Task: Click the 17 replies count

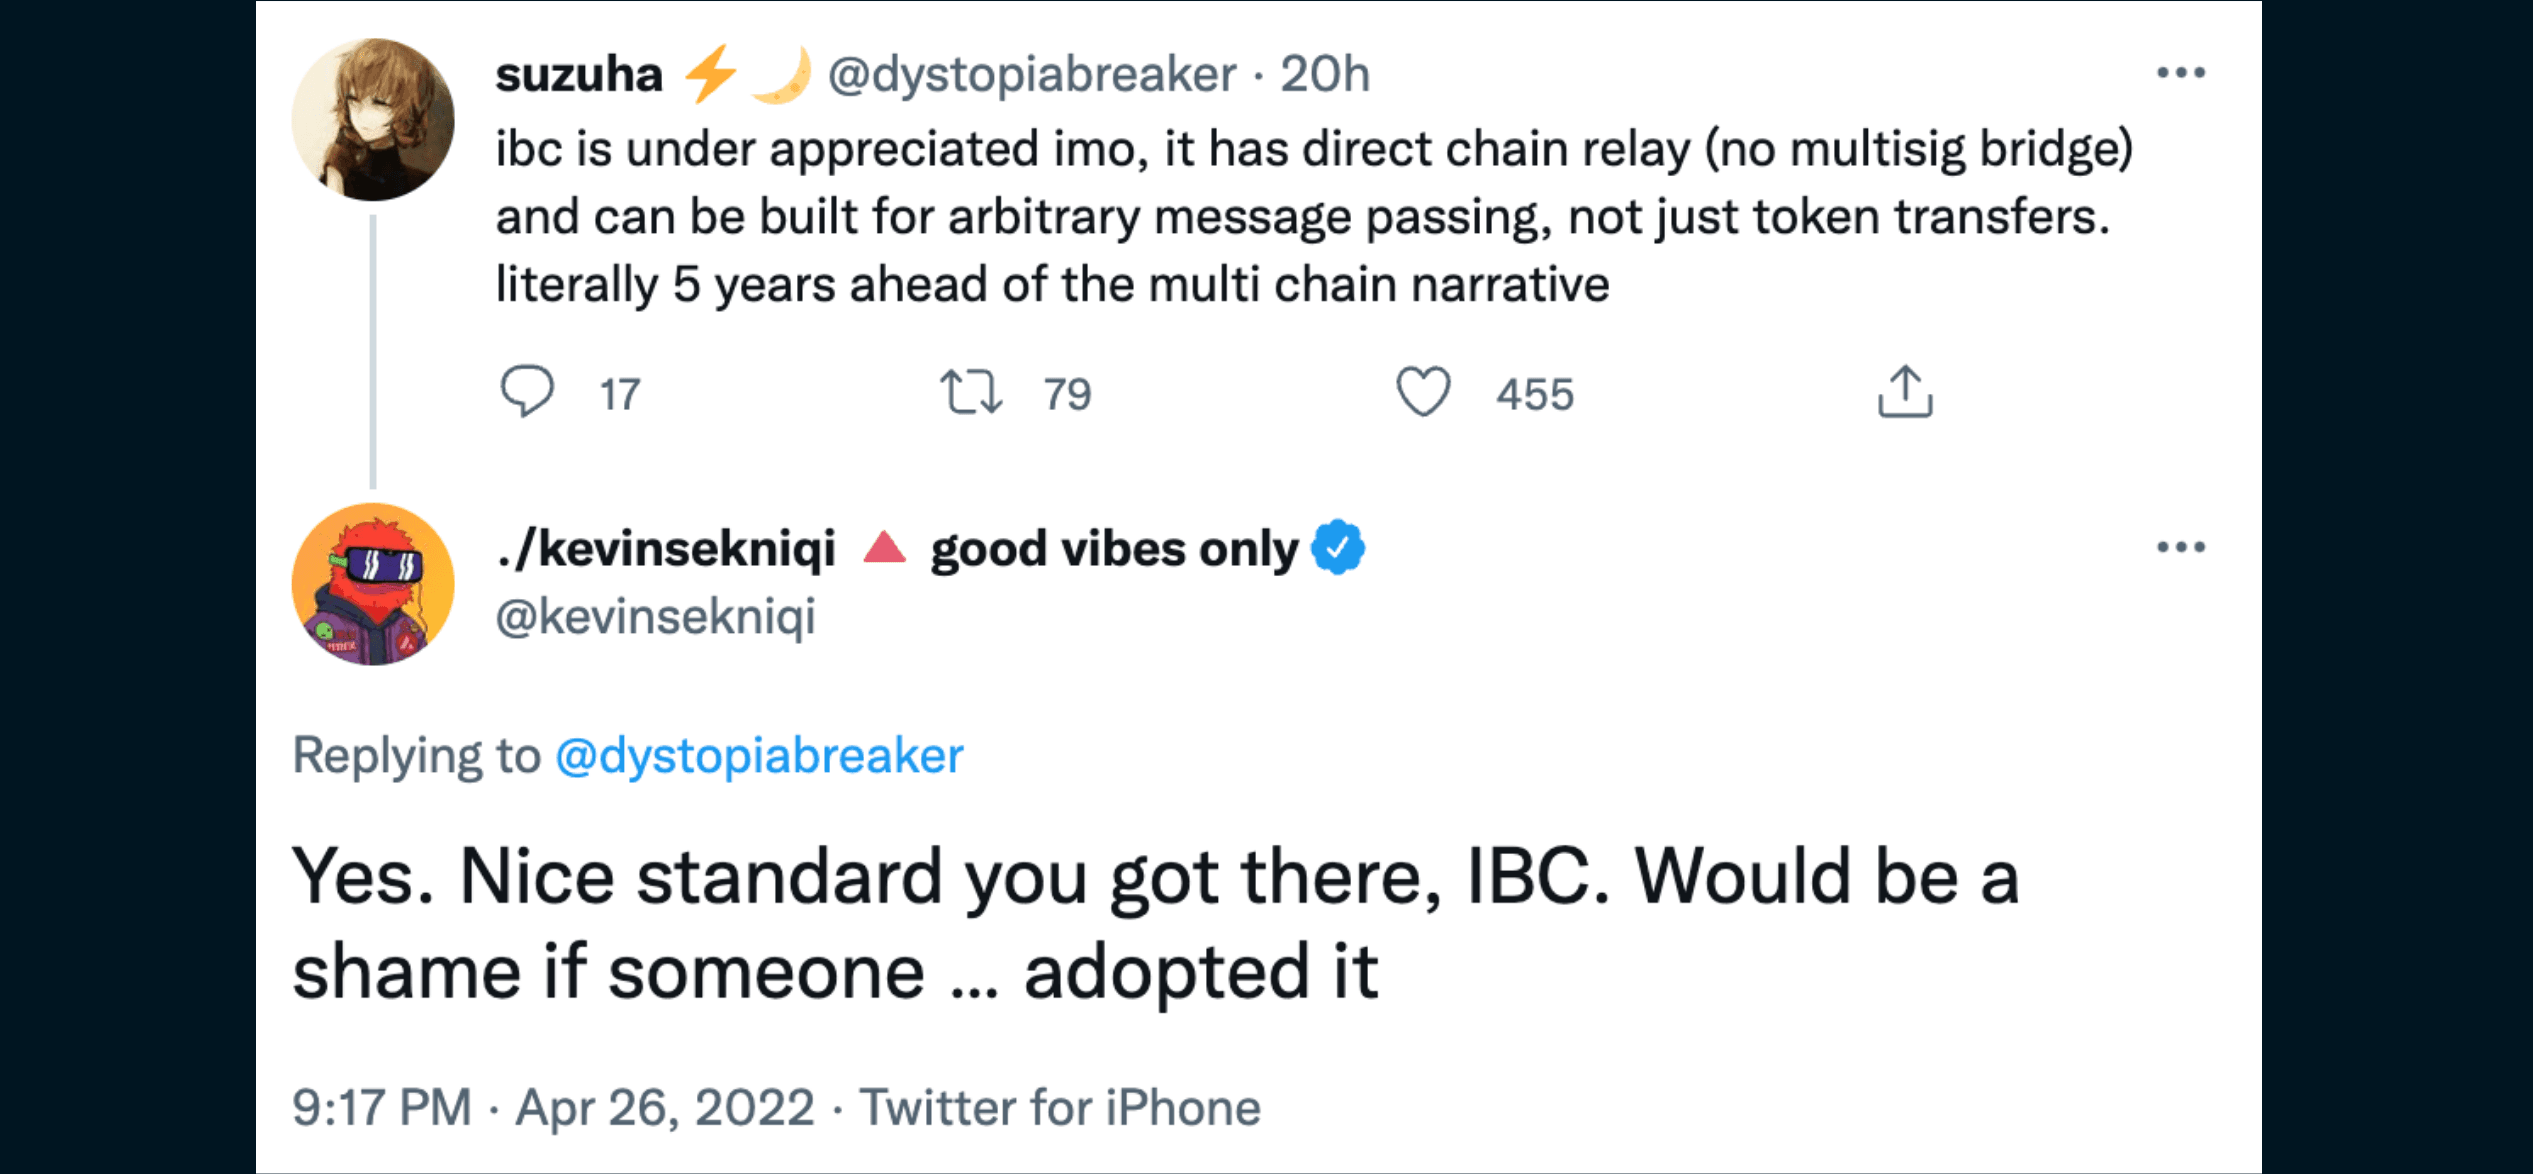Action: tap(620, 394)
